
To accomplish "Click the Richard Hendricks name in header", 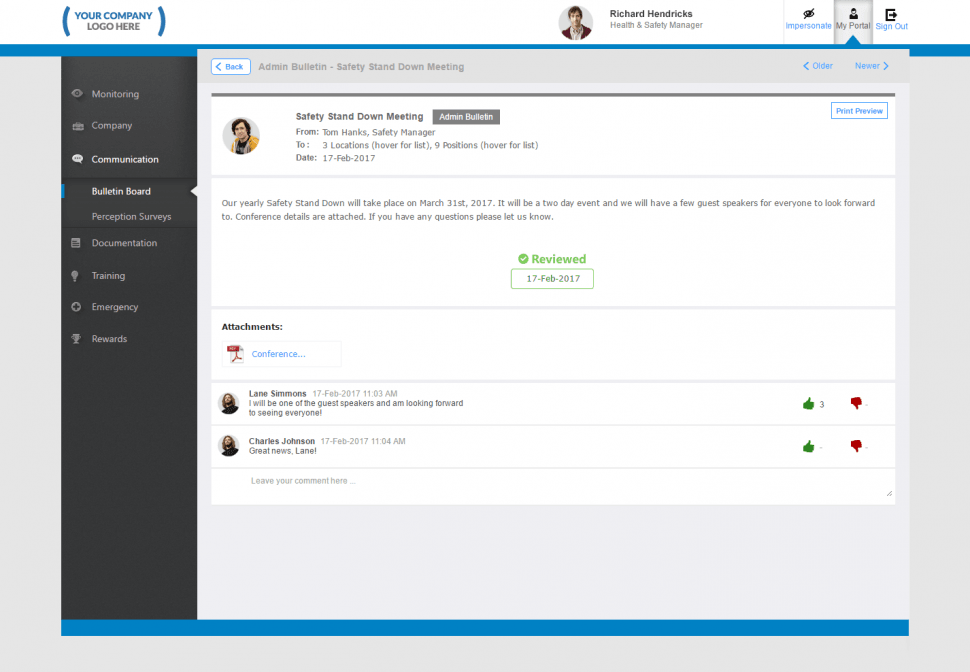I will pos(651,14).
